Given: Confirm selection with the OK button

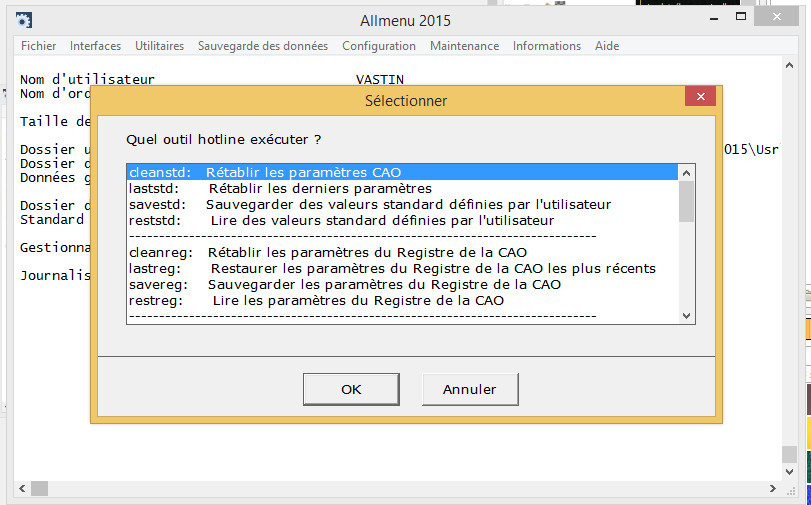Looking at the screenshot, I should tap(351, 389).
